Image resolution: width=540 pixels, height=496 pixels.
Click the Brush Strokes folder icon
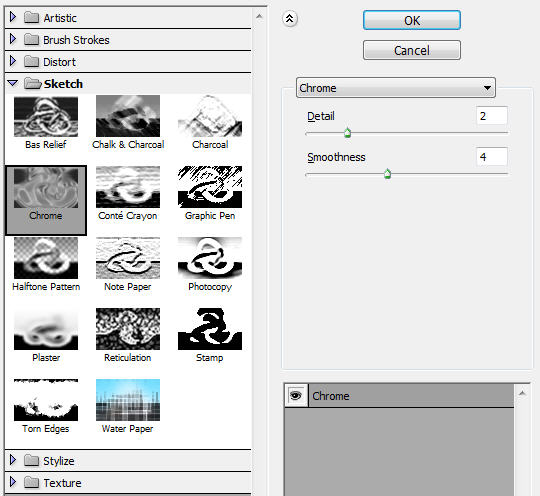31,39
